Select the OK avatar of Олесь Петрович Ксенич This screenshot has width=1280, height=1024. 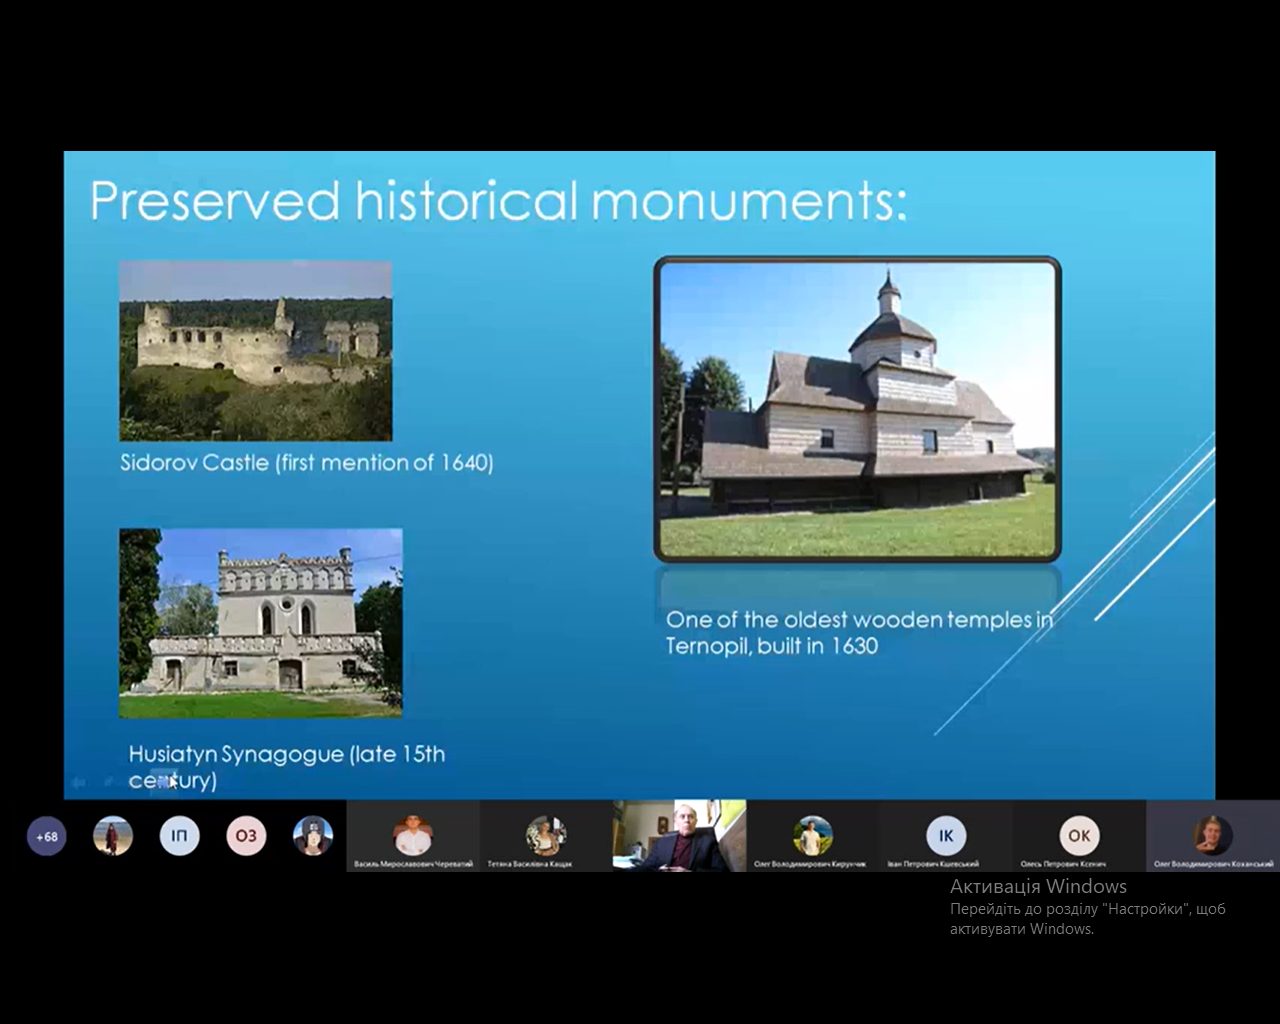click(1079, 835)
